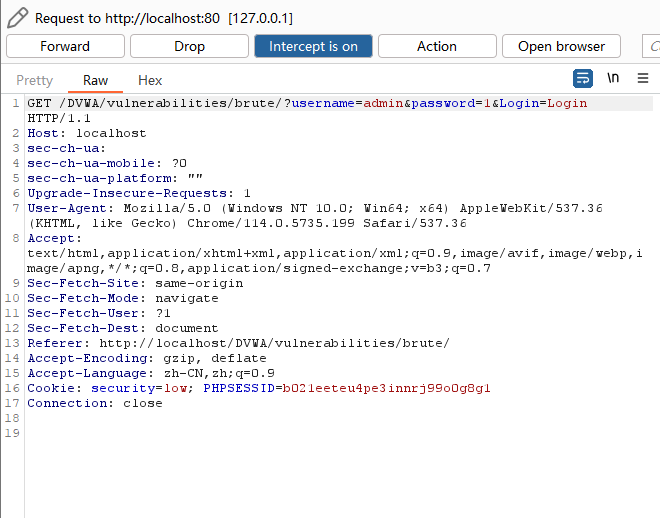Click the sec-ch-ua header on line 3
The width and height of the screenshot is (660, 518).
coord(67,148)
